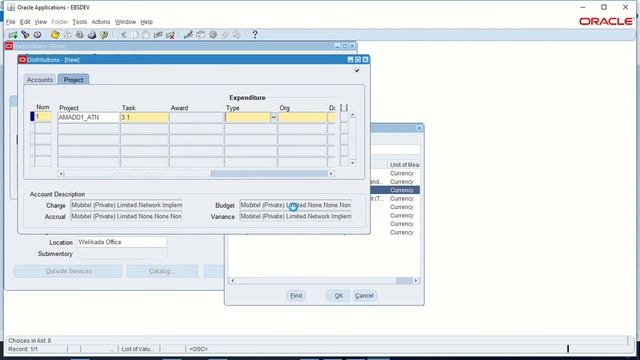
Task: Open the Help menu
Action: coord(147,22)
